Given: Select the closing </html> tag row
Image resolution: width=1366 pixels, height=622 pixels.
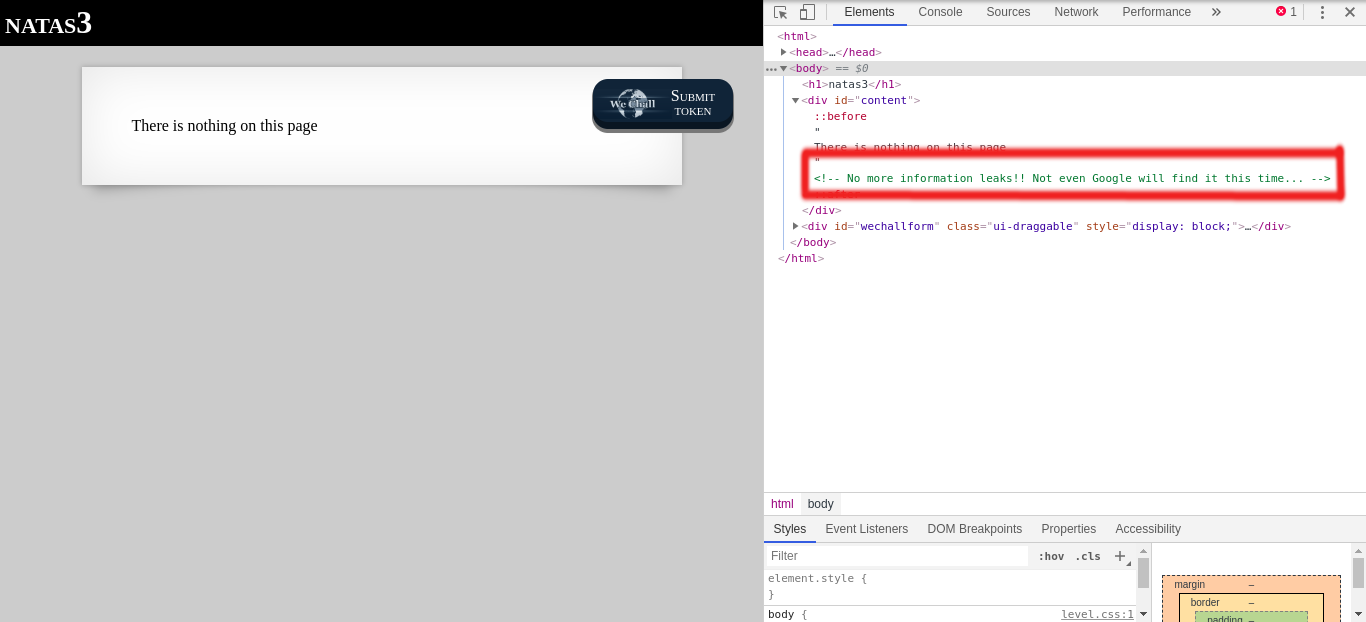Looking at the screenshot, I should [x=801, y=258].
